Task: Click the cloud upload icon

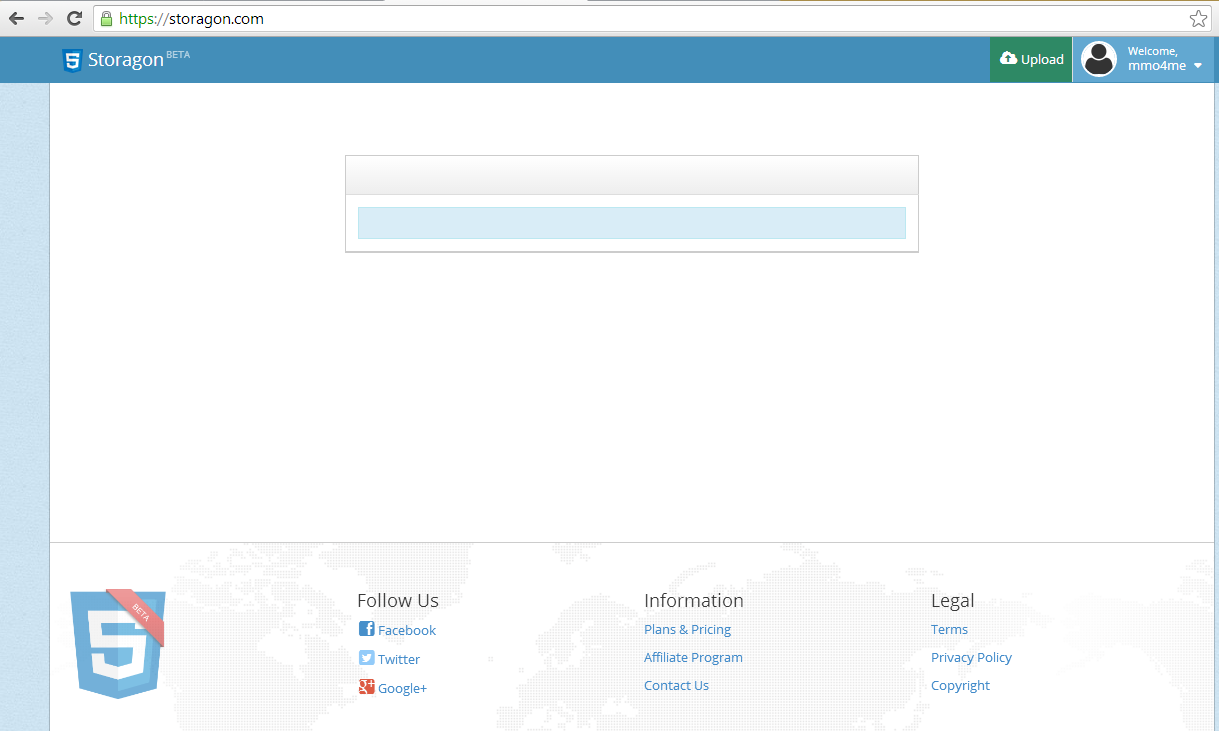Action: (x=1008, y=59)
